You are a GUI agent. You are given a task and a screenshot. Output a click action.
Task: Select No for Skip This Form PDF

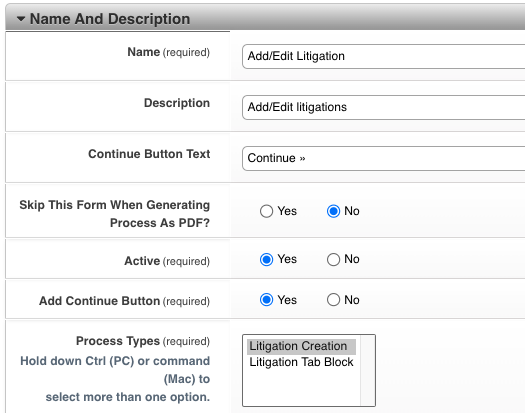pyautogui.click(x=333, y=211)
